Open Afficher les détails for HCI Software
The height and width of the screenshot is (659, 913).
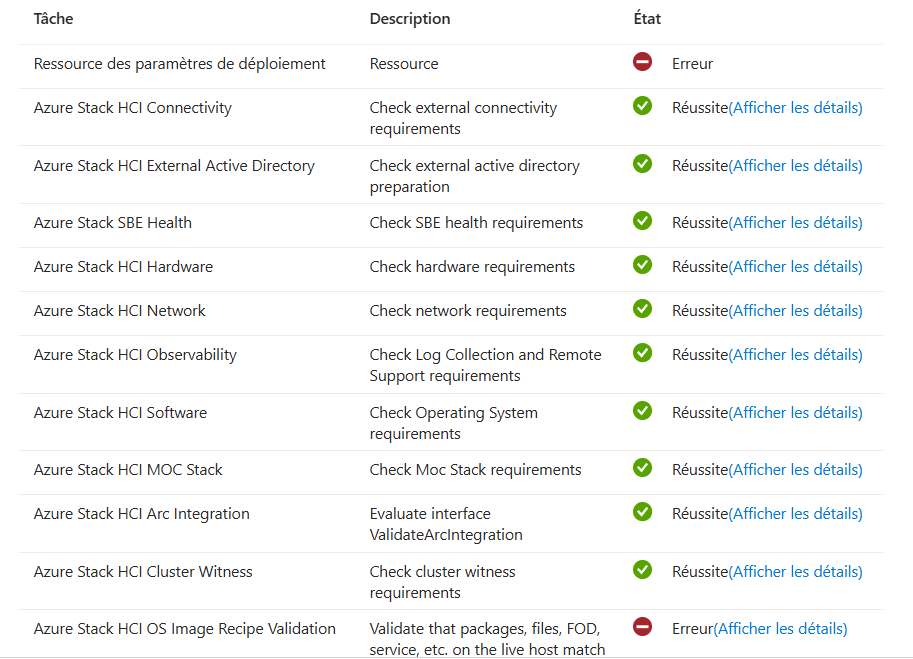(x=795, y=413)
